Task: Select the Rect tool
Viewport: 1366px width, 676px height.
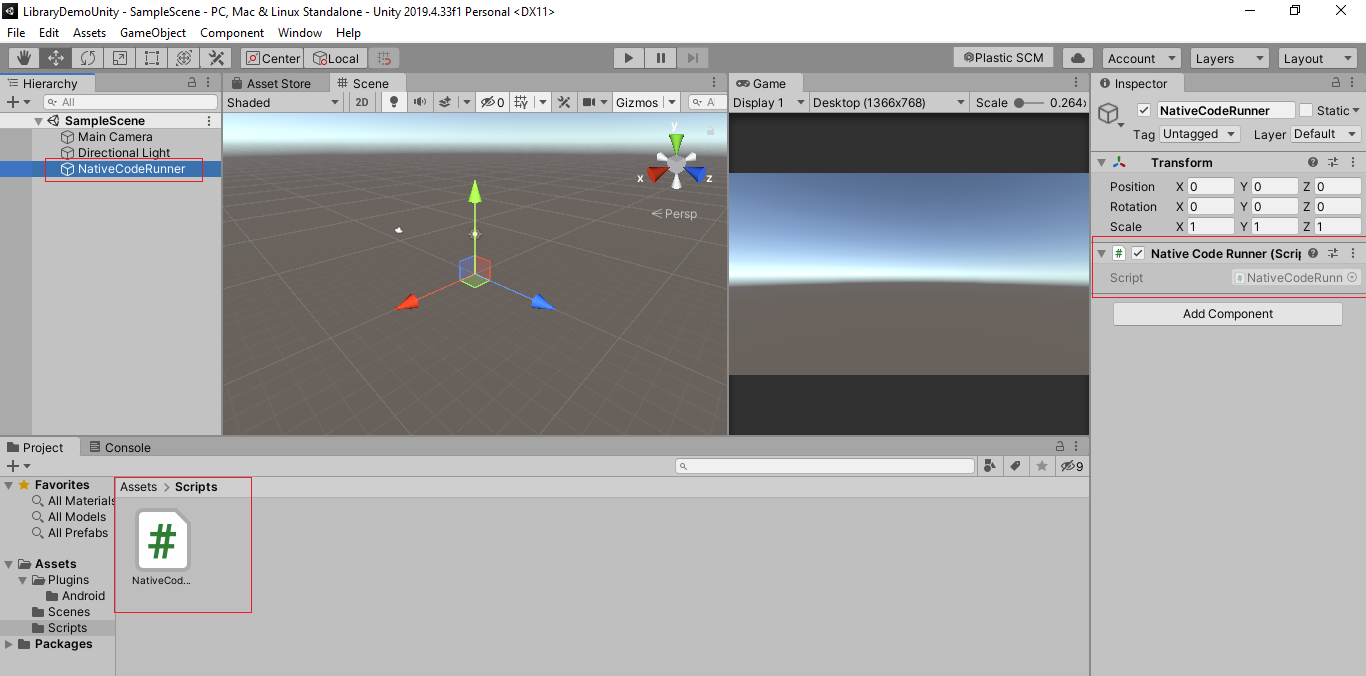Action: [151, 58]
